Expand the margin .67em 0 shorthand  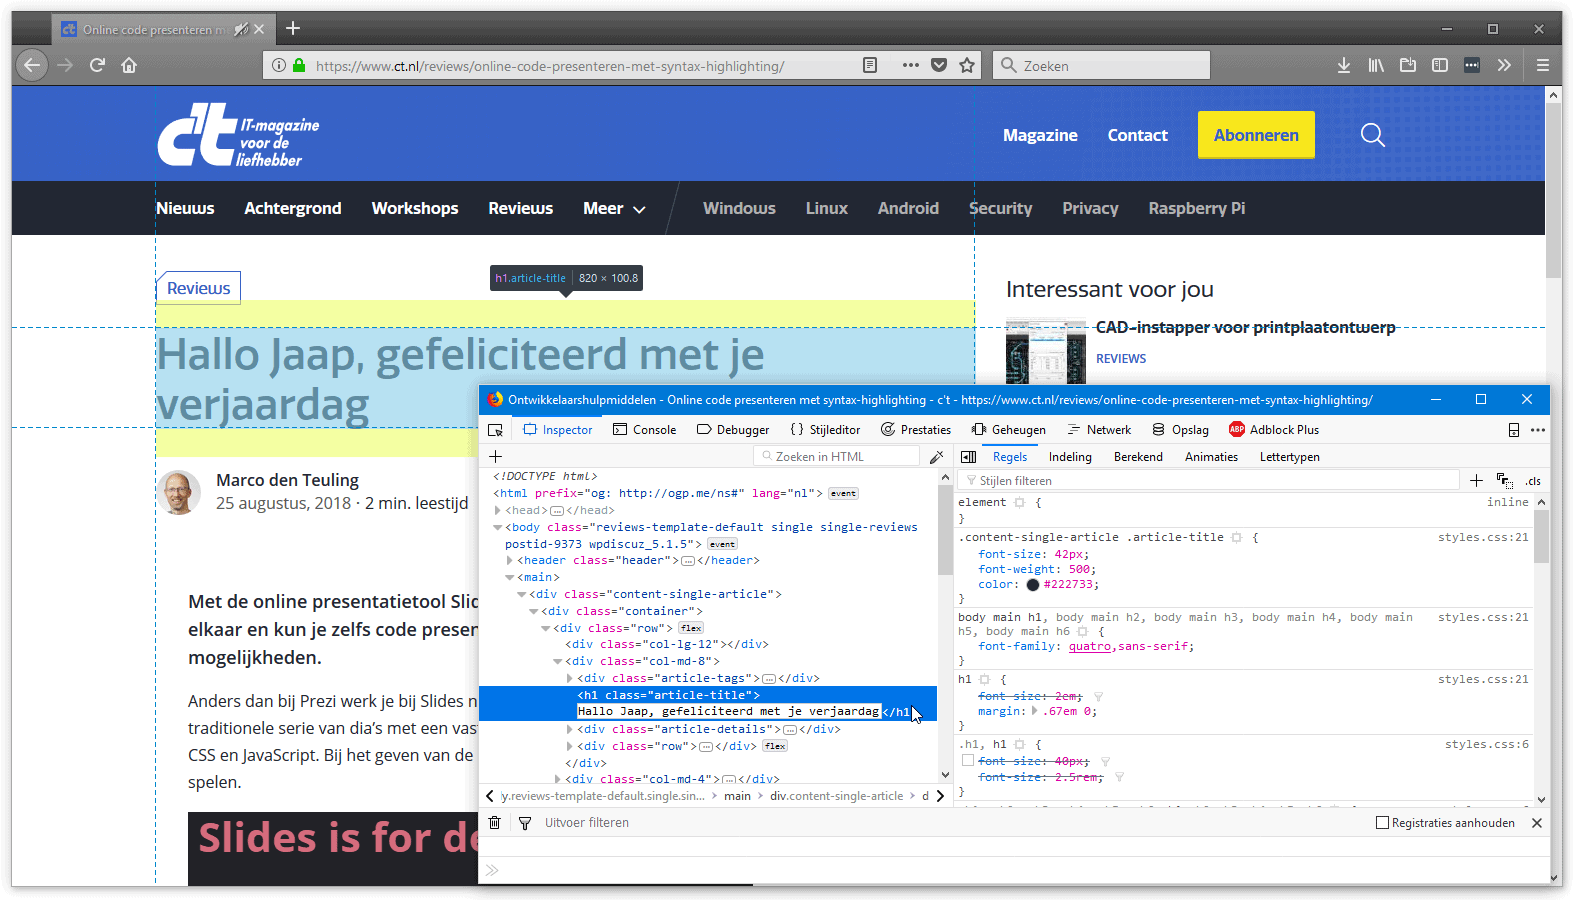coord(1035,711)
